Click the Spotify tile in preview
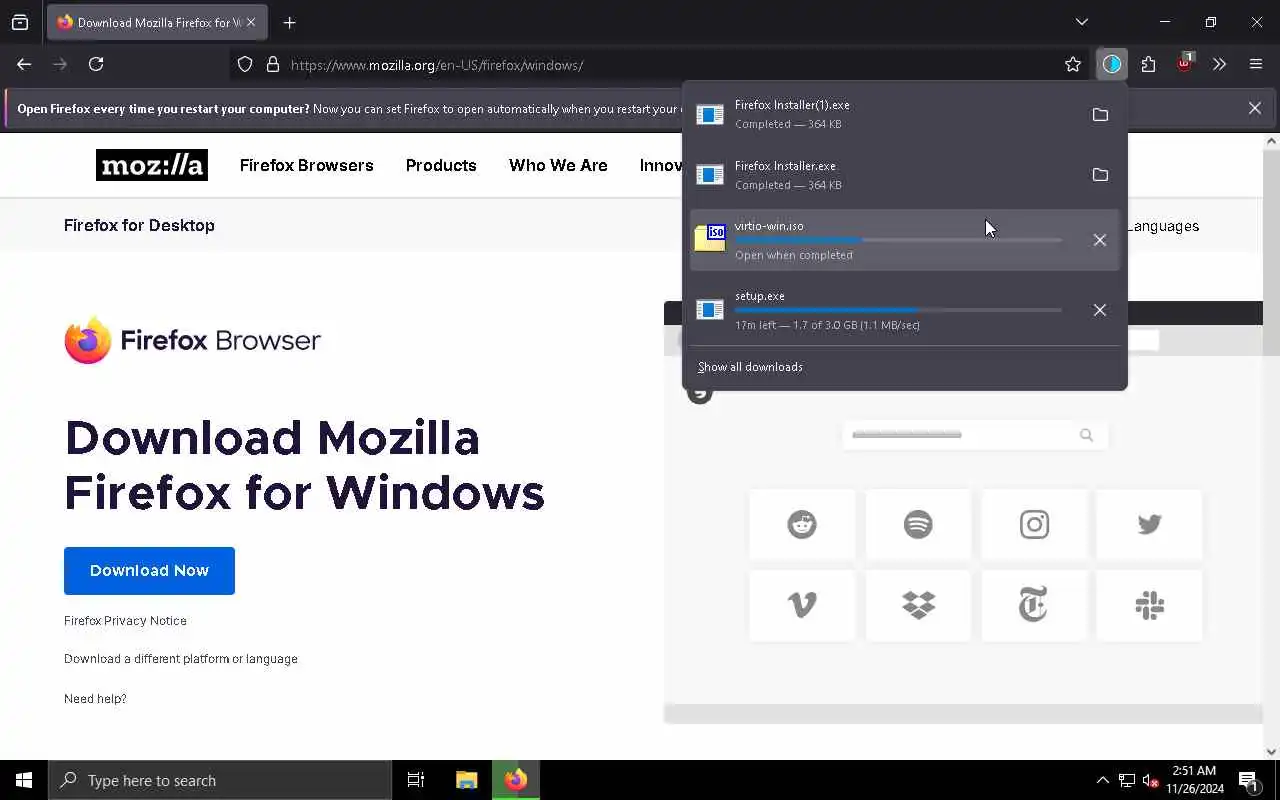Image resolution: width=1280 pixels, height=800 pixels. (918, 524)
